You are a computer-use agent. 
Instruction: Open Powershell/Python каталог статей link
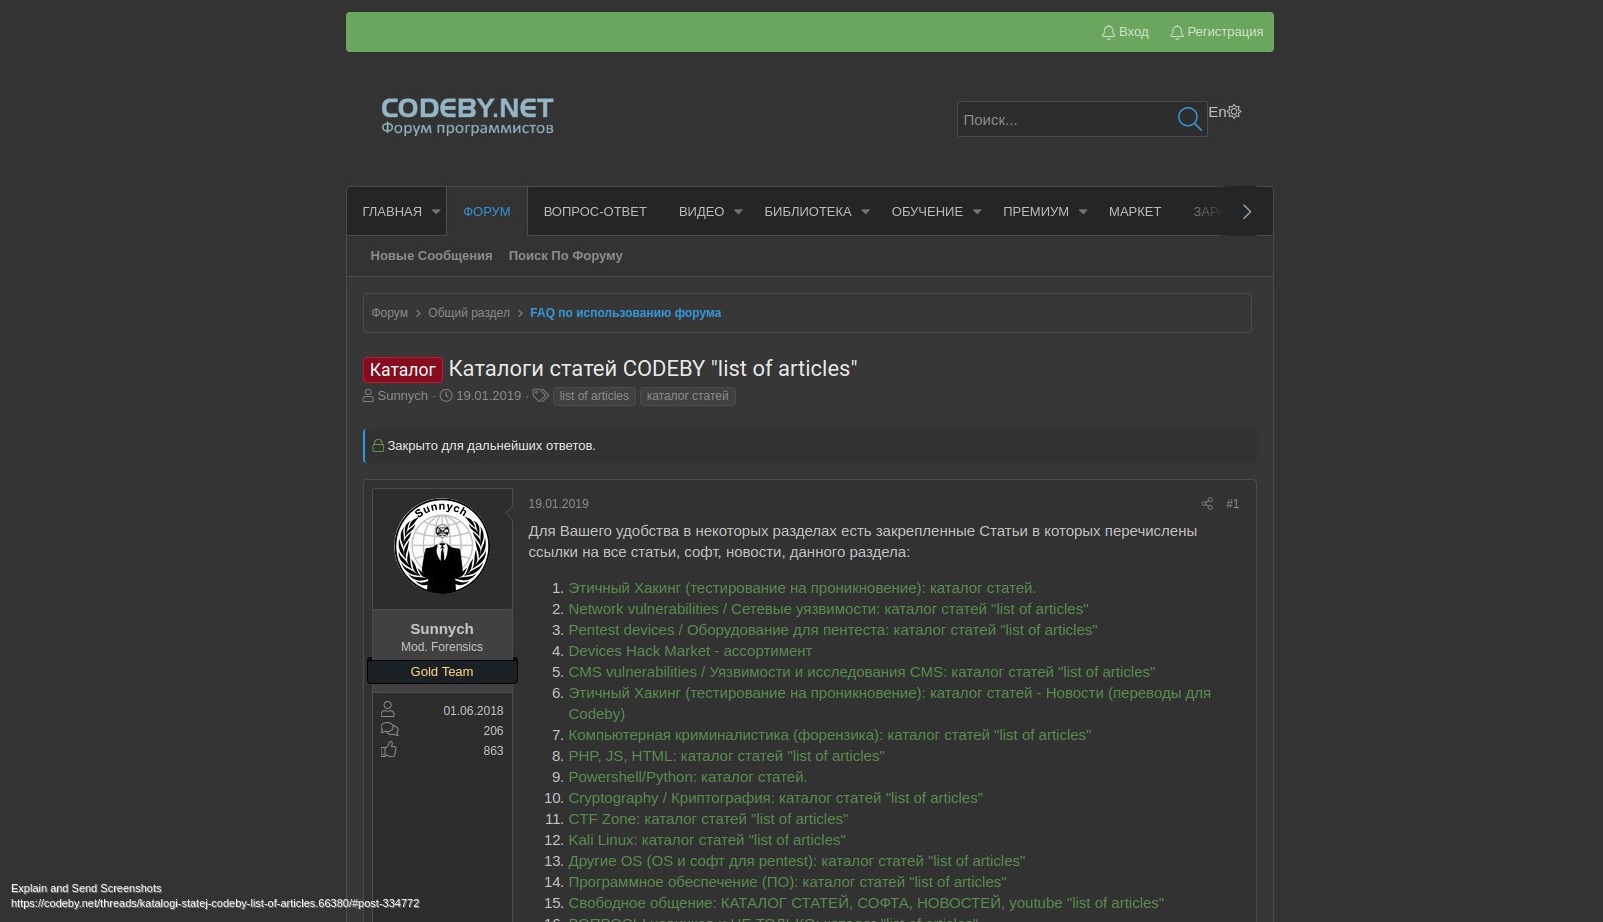click(x=688, y=777)
